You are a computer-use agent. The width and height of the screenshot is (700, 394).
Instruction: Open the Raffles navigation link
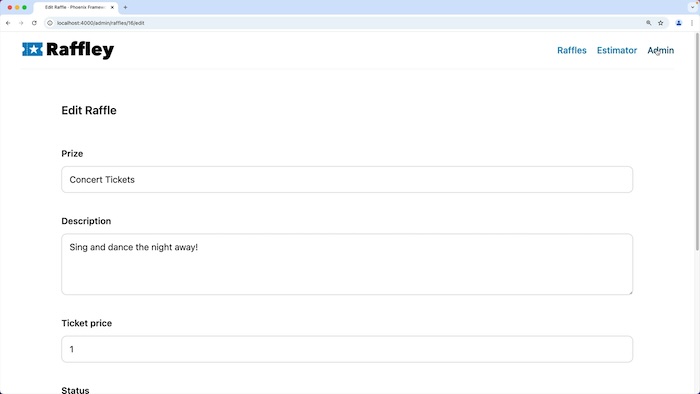(x=571, y=50)
